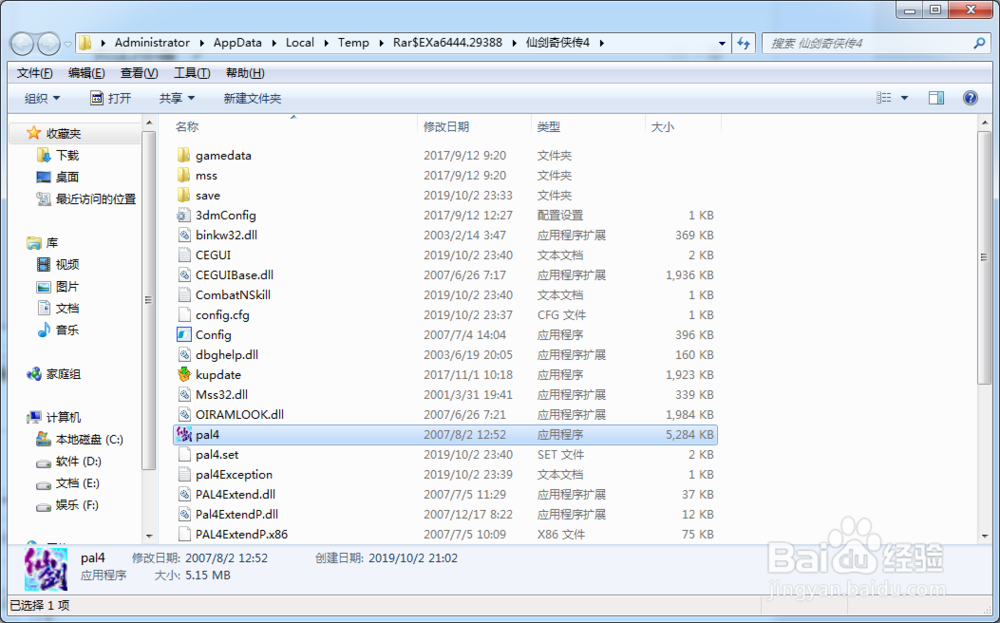The image size is (1000, 623).
Task: Click the 3dmConfig settings file icon
Action: [x=184, y=215]
